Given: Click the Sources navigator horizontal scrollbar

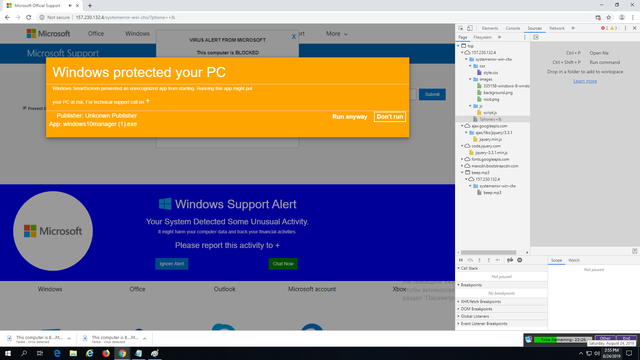Looking at the screenshot, I should (489, 252).
